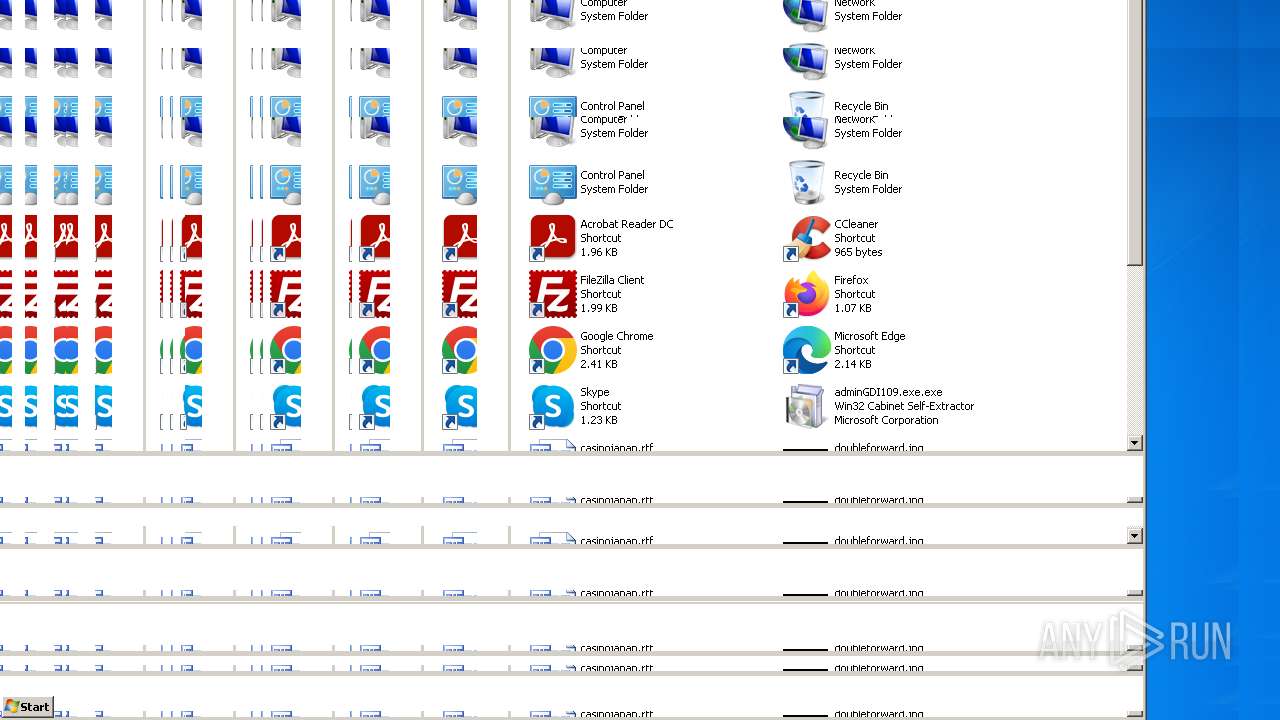Click the Microsoft Corporation publisher text

click(x=886, y=420)
